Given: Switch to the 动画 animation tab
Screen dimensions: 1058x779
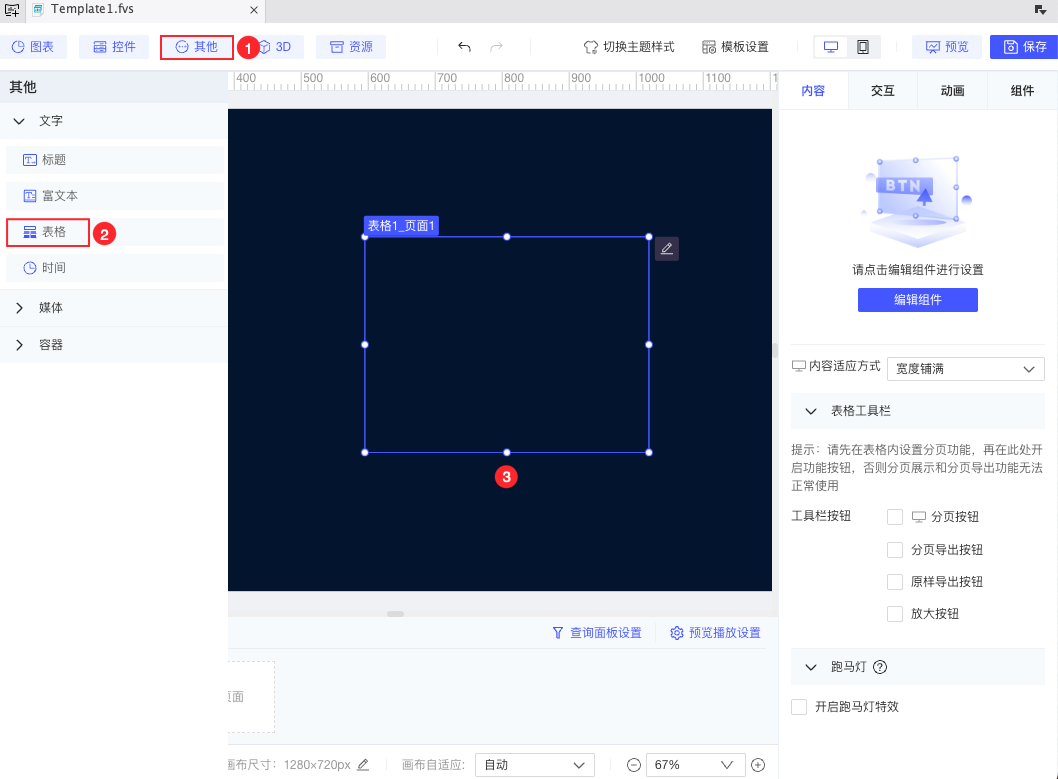Looking at the screenshot, I should tap(952, 90).
